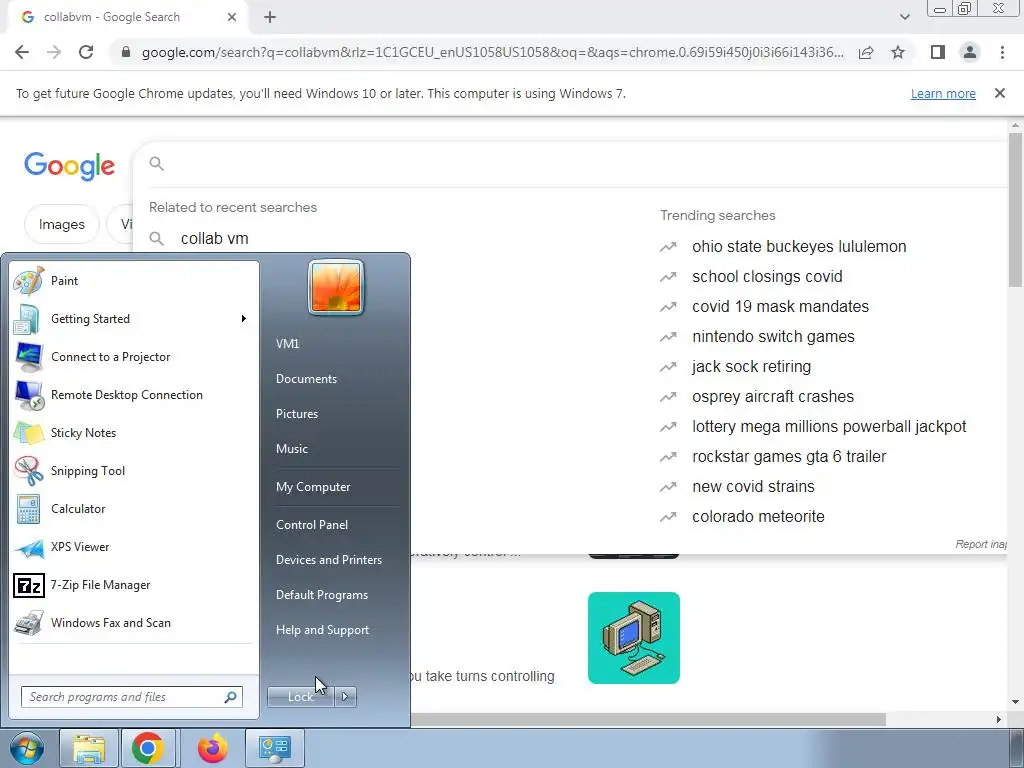
Task: Open Chrome three-dot menu
Action: (x=1002, y=52)
